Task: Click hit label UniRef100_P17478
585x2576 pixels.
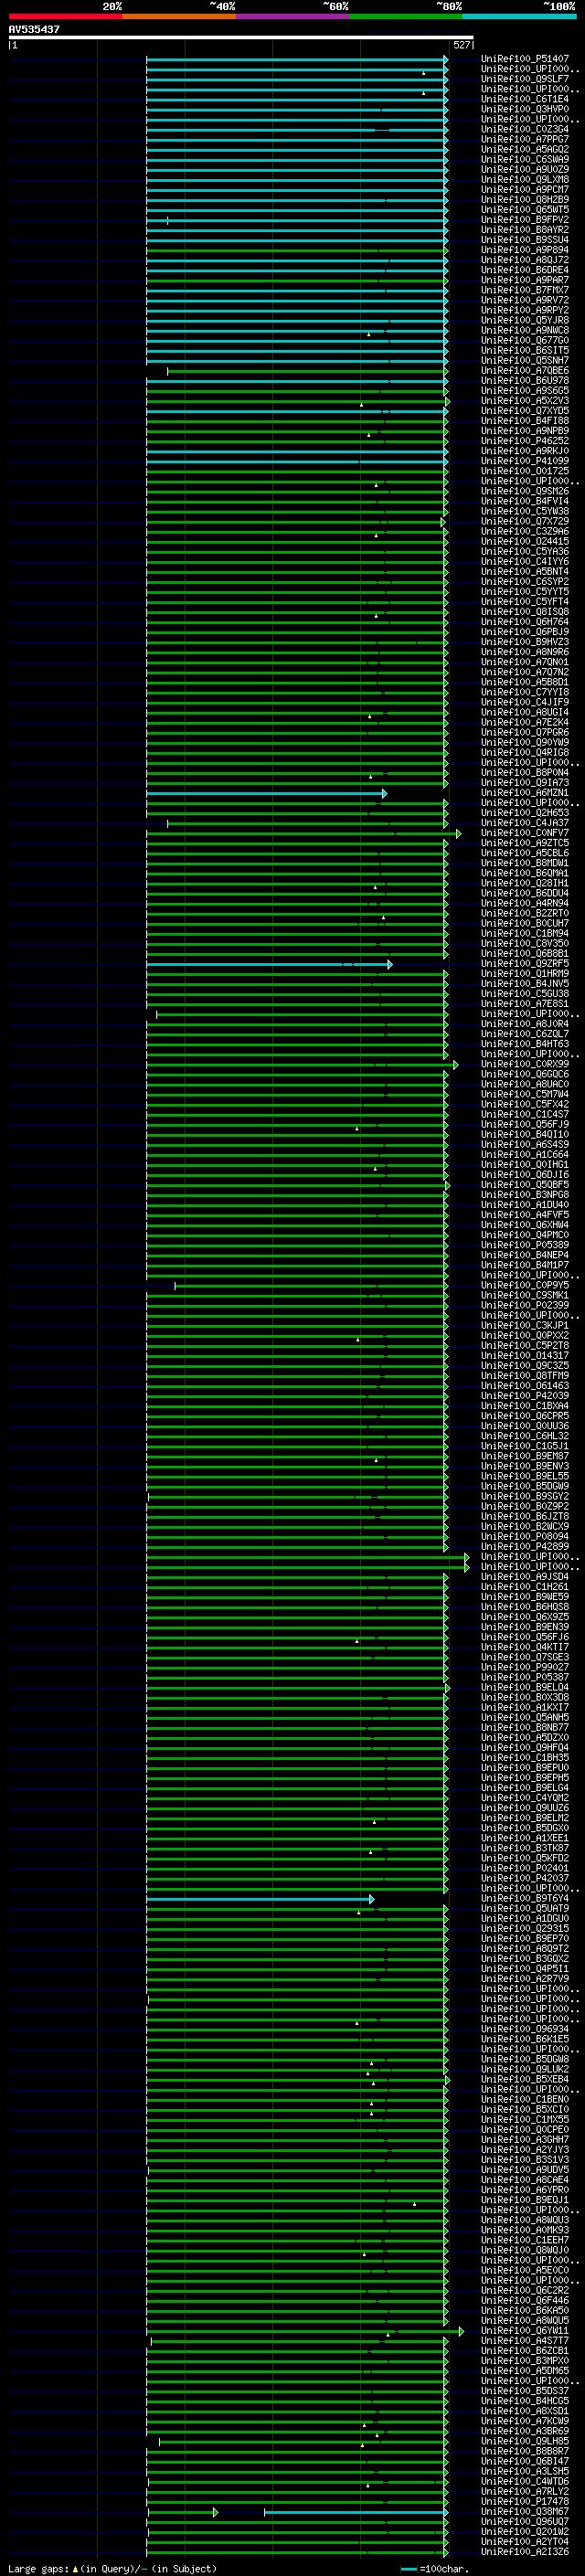Action: pos(525,2502)
